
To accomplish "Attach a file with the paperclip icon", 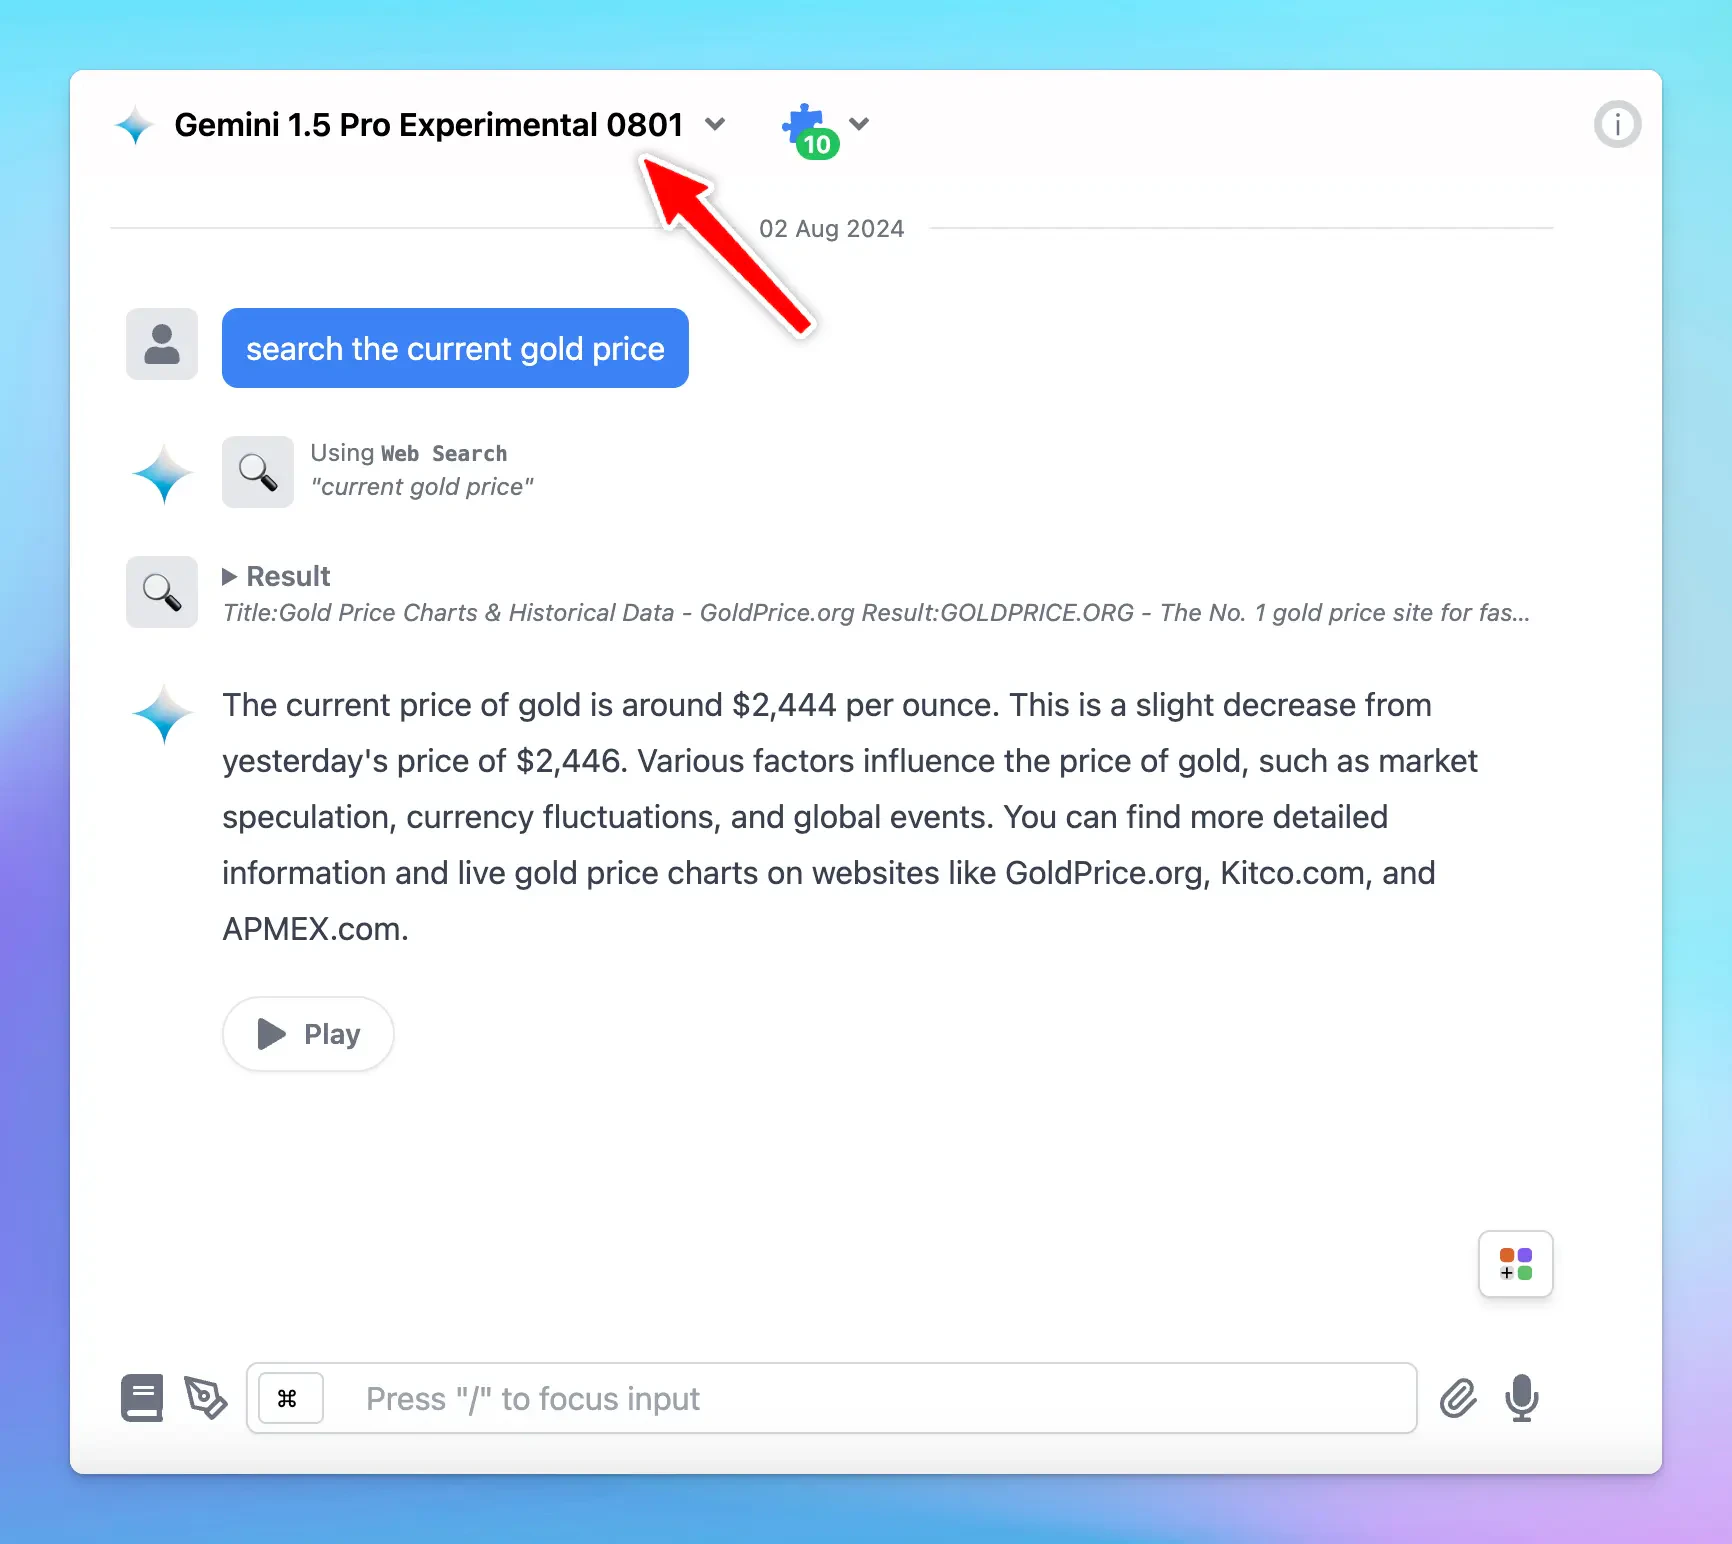I will 1458,1398.
